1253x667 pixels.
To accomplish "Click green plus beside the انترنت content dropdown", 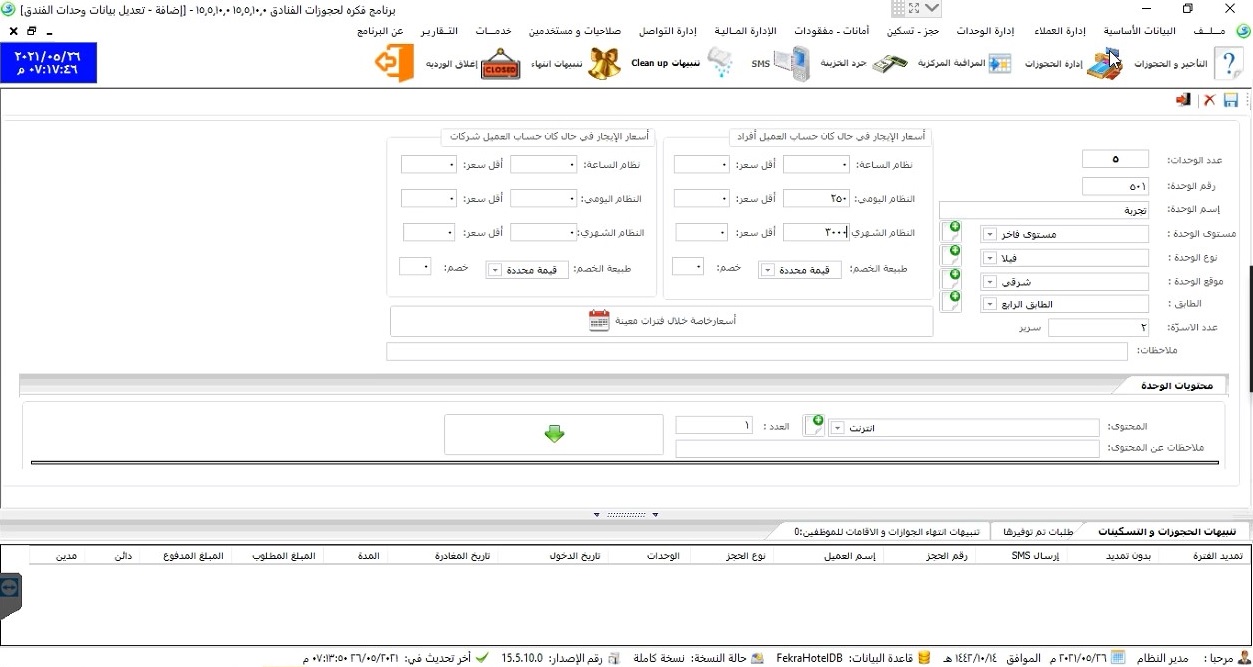I will click(x=817, y=423).
